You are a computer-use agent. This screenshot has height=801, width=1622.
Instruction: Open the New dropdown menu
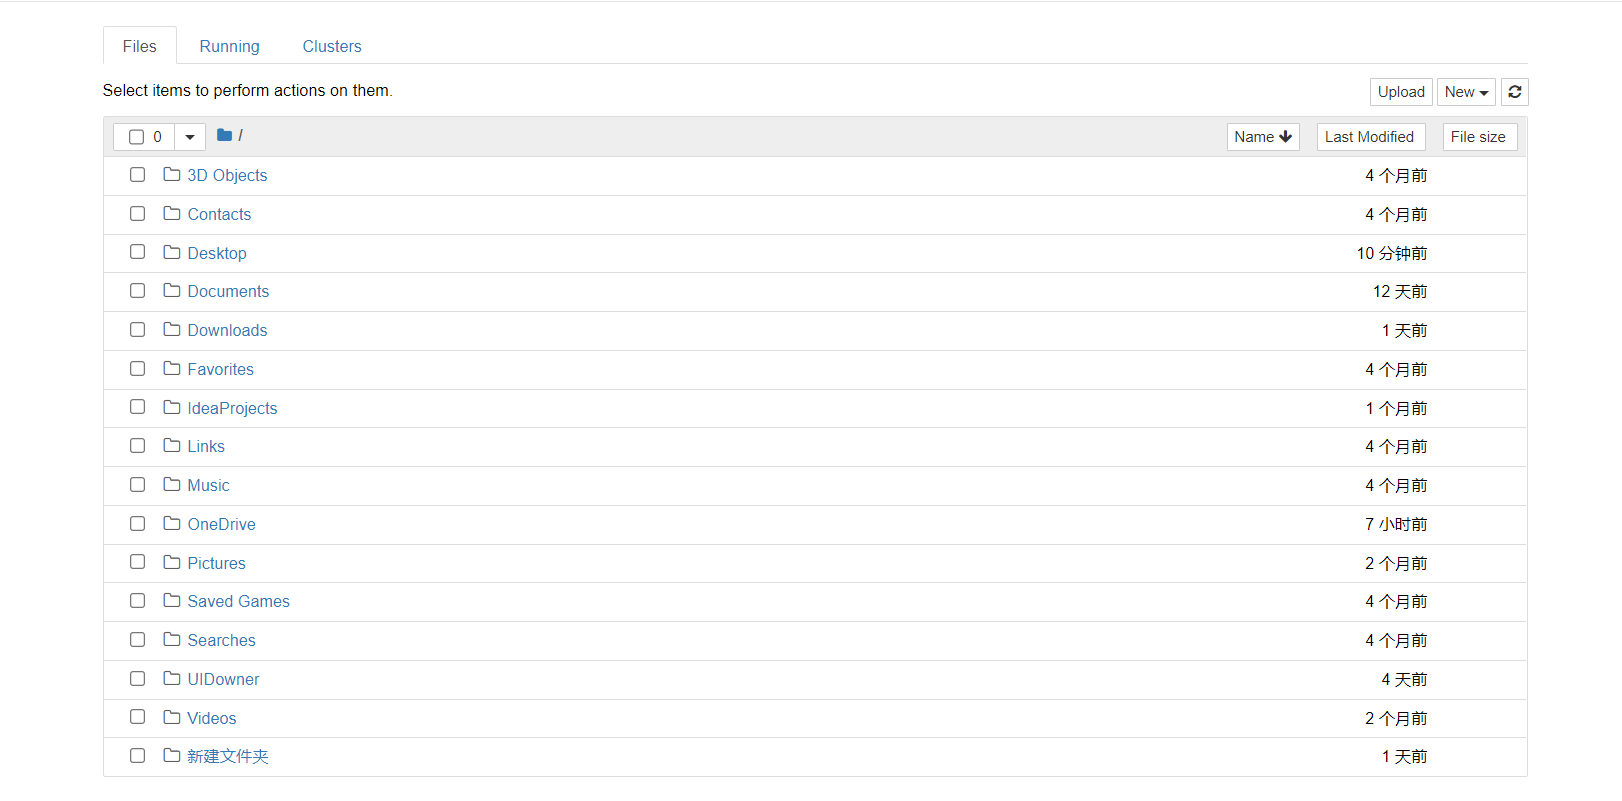coord(1466,92)
